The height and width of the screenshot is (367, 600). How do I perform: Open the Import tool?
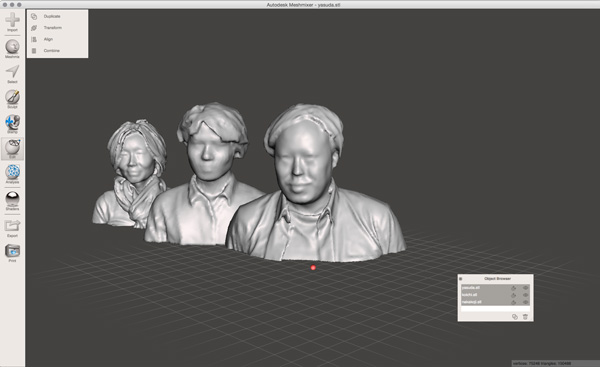(x=12, y=22)
